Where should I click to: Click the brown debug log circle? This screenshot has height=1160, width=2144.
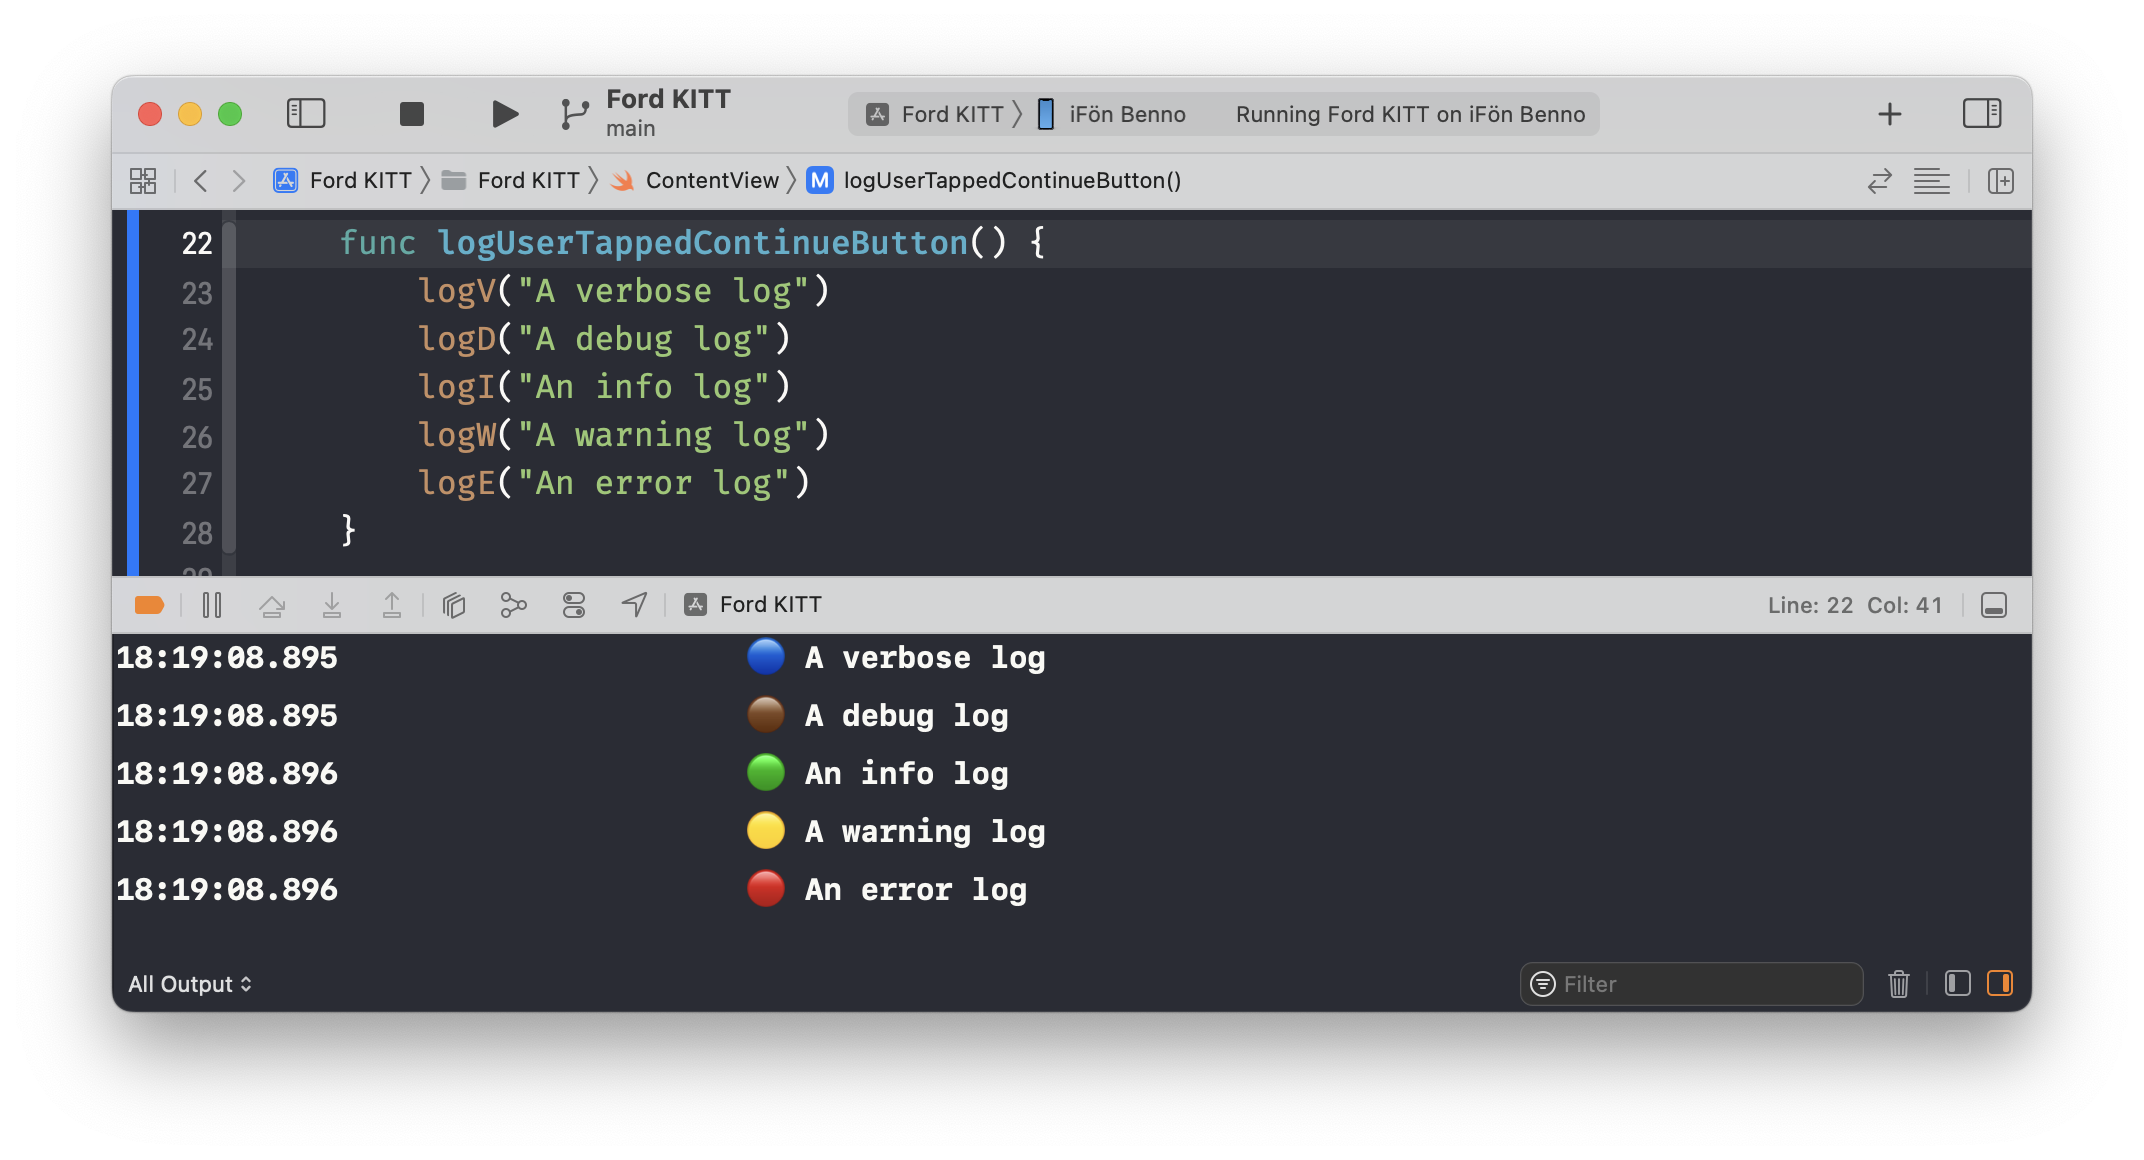pyautogui.click(x=766, y=715)
